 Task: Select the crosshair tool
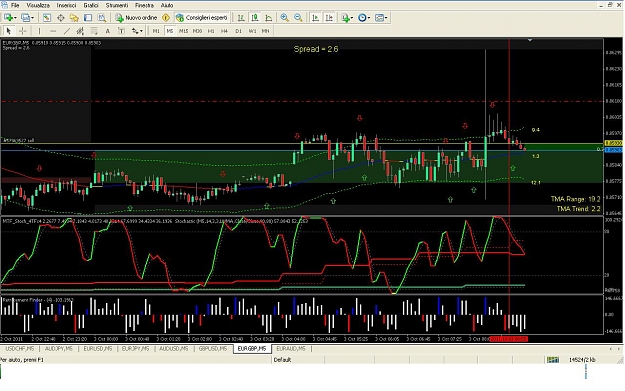point(22,31)
